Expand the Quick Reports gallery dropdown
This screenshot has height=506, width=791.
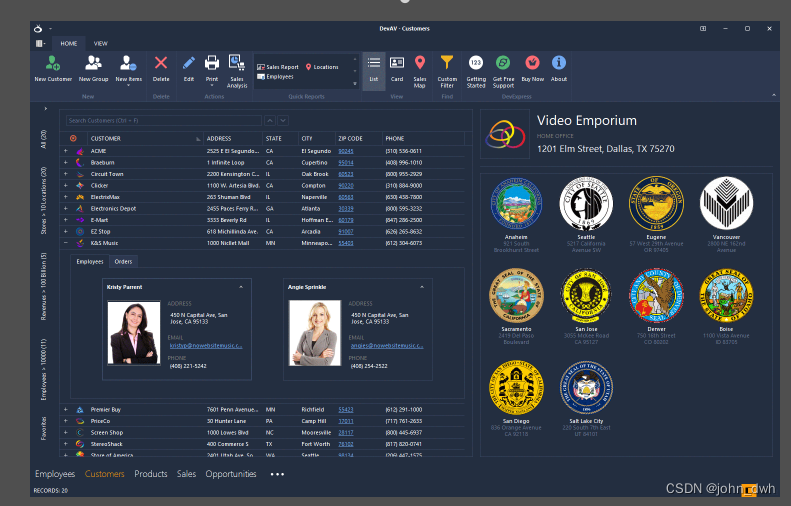click(355, 84)
